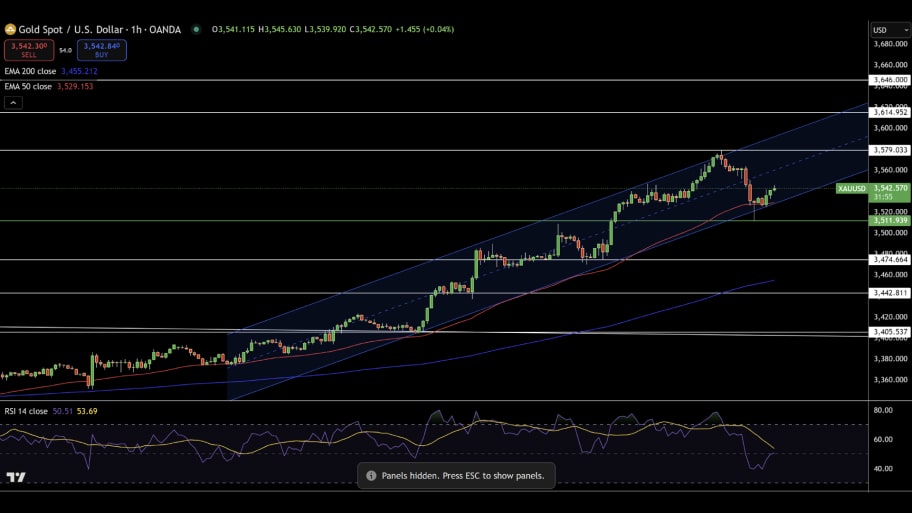Click the green 3,511.939 support level label
The height and width of the screenshot is (513, 912).
(x=889, y=220)
